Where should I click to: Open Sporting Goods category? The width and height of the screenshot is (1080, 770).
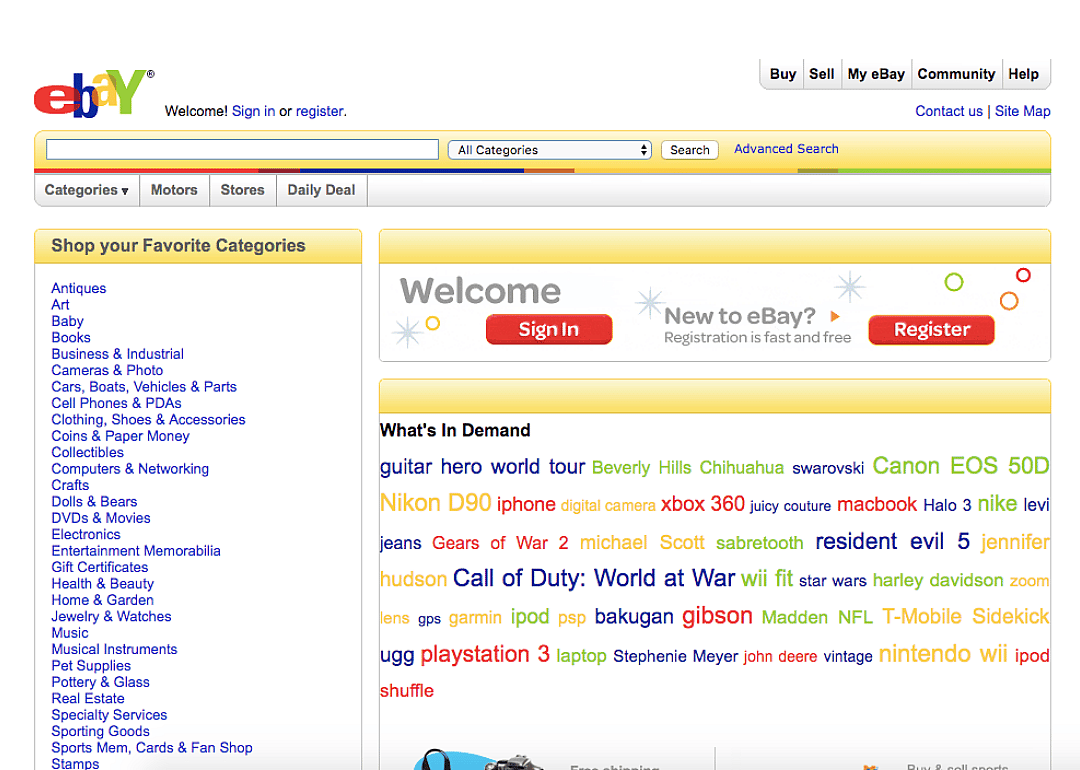pyautogui.click(x=101, y=731)
